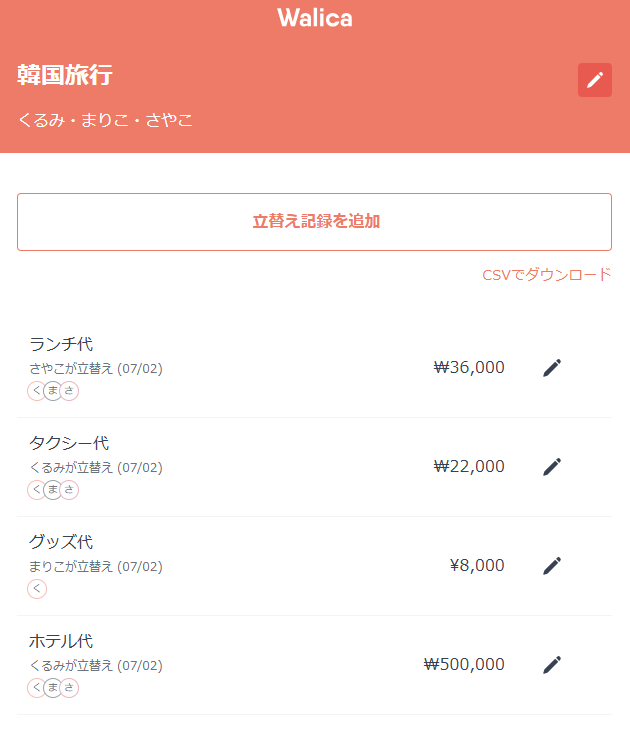The image size is (630, 744).
Task: Edit the グッズ代 record
Action: pyautogui.click(x=552, y=566)
